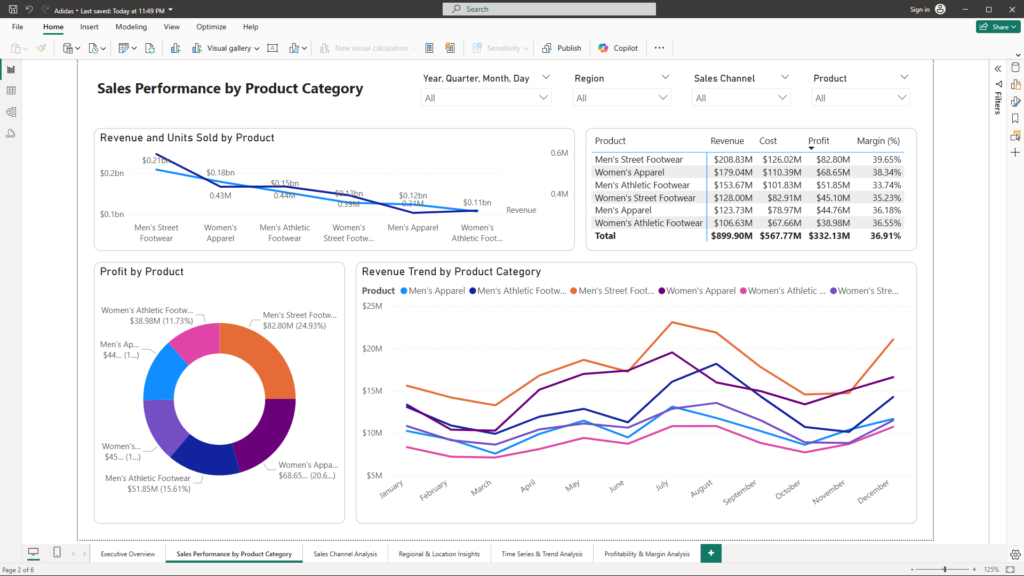Viewport: 1024px width, 576px height.
Task: Switch to Table view in left sidebar
Action: (11, 90)
